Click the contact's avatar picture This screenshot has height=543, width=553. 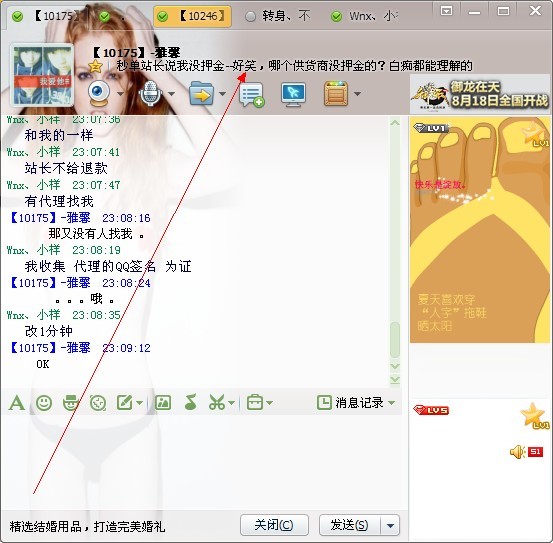42,75
